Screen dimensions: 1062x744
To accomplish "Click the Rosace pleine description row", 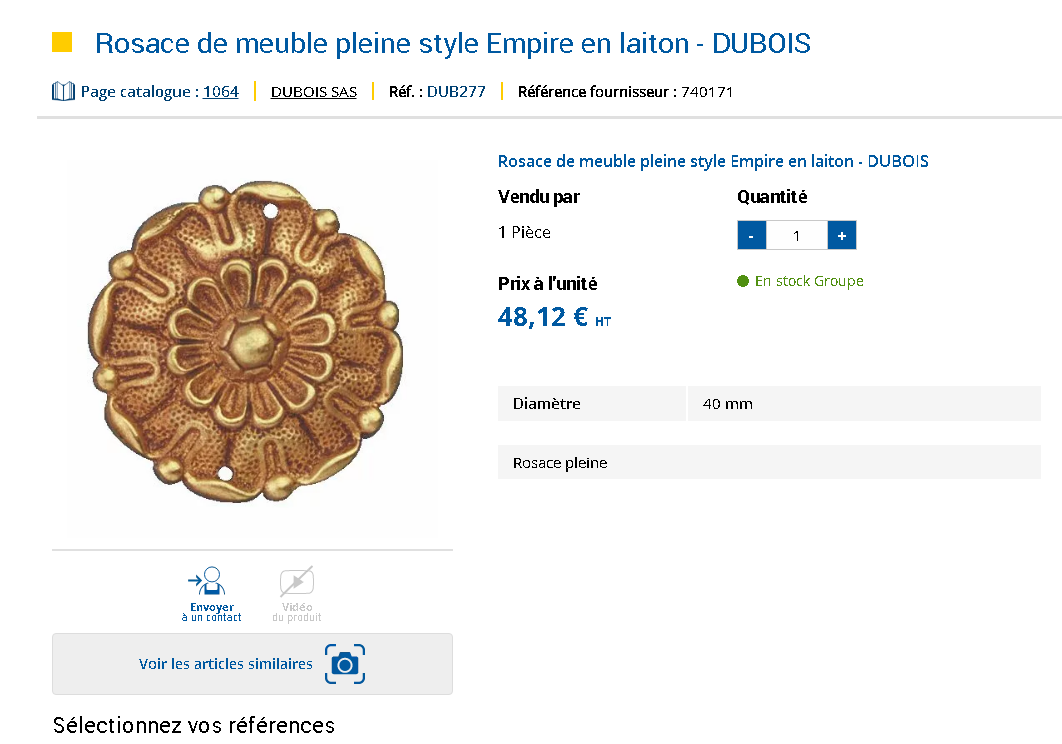I will pos(769,462).
